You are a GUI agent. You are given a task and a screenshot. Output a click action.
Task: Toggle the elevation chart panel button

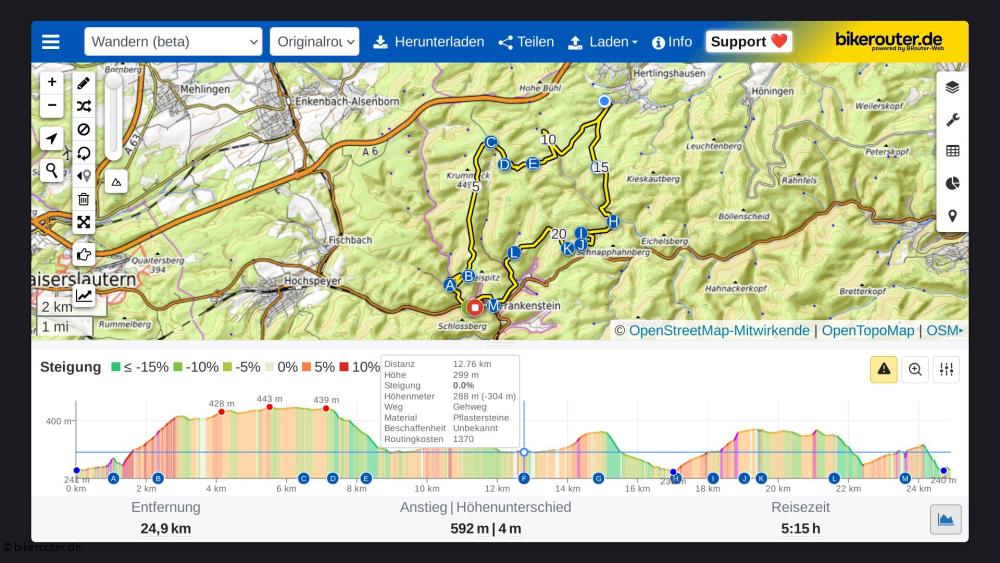945,519
